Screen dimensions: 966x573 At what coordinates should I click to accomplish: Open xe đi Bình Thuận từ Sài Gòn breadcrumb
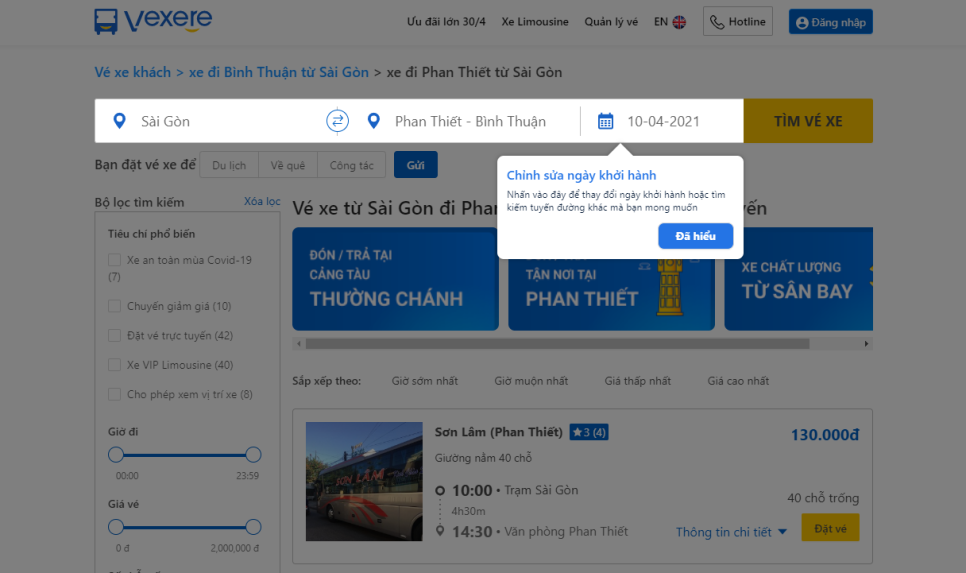(278, 72)
